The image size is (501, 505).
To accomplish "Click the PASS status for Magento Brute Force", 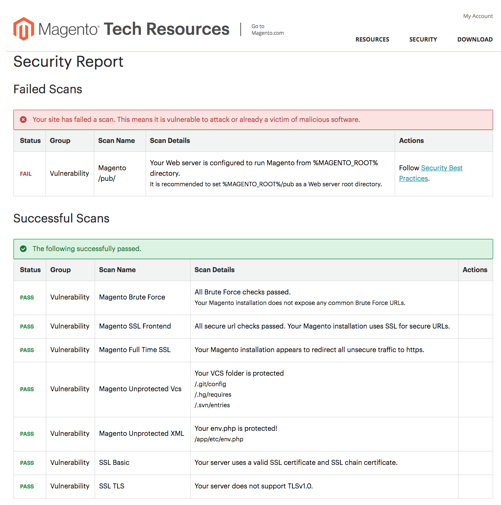I will (x=27, y=297).
